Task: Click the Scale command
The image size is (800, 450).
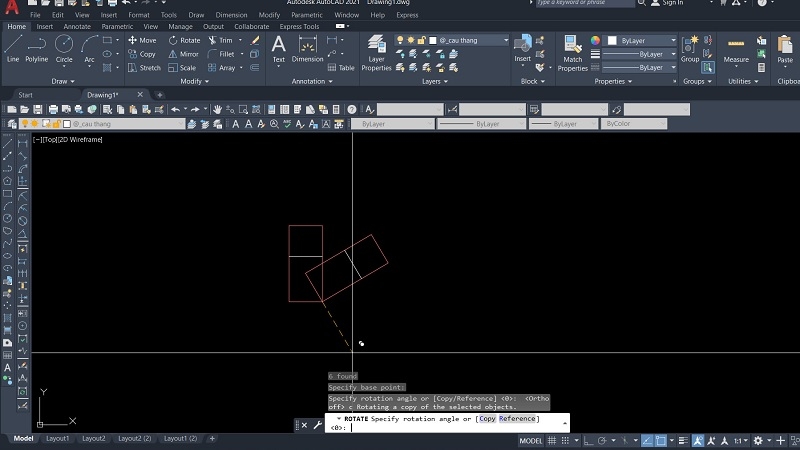Action: tap(182, 68)
